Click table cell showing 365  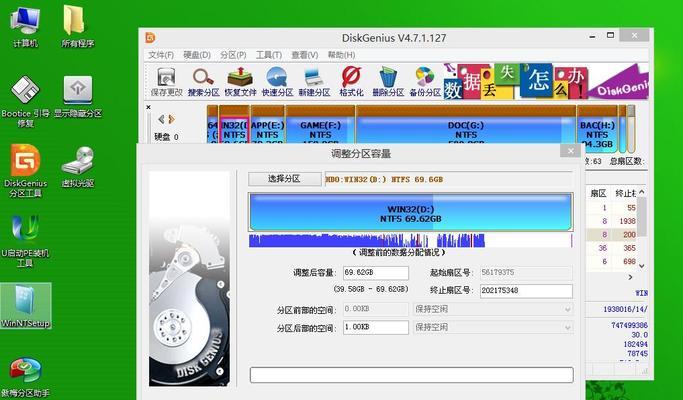click(629, 248)
